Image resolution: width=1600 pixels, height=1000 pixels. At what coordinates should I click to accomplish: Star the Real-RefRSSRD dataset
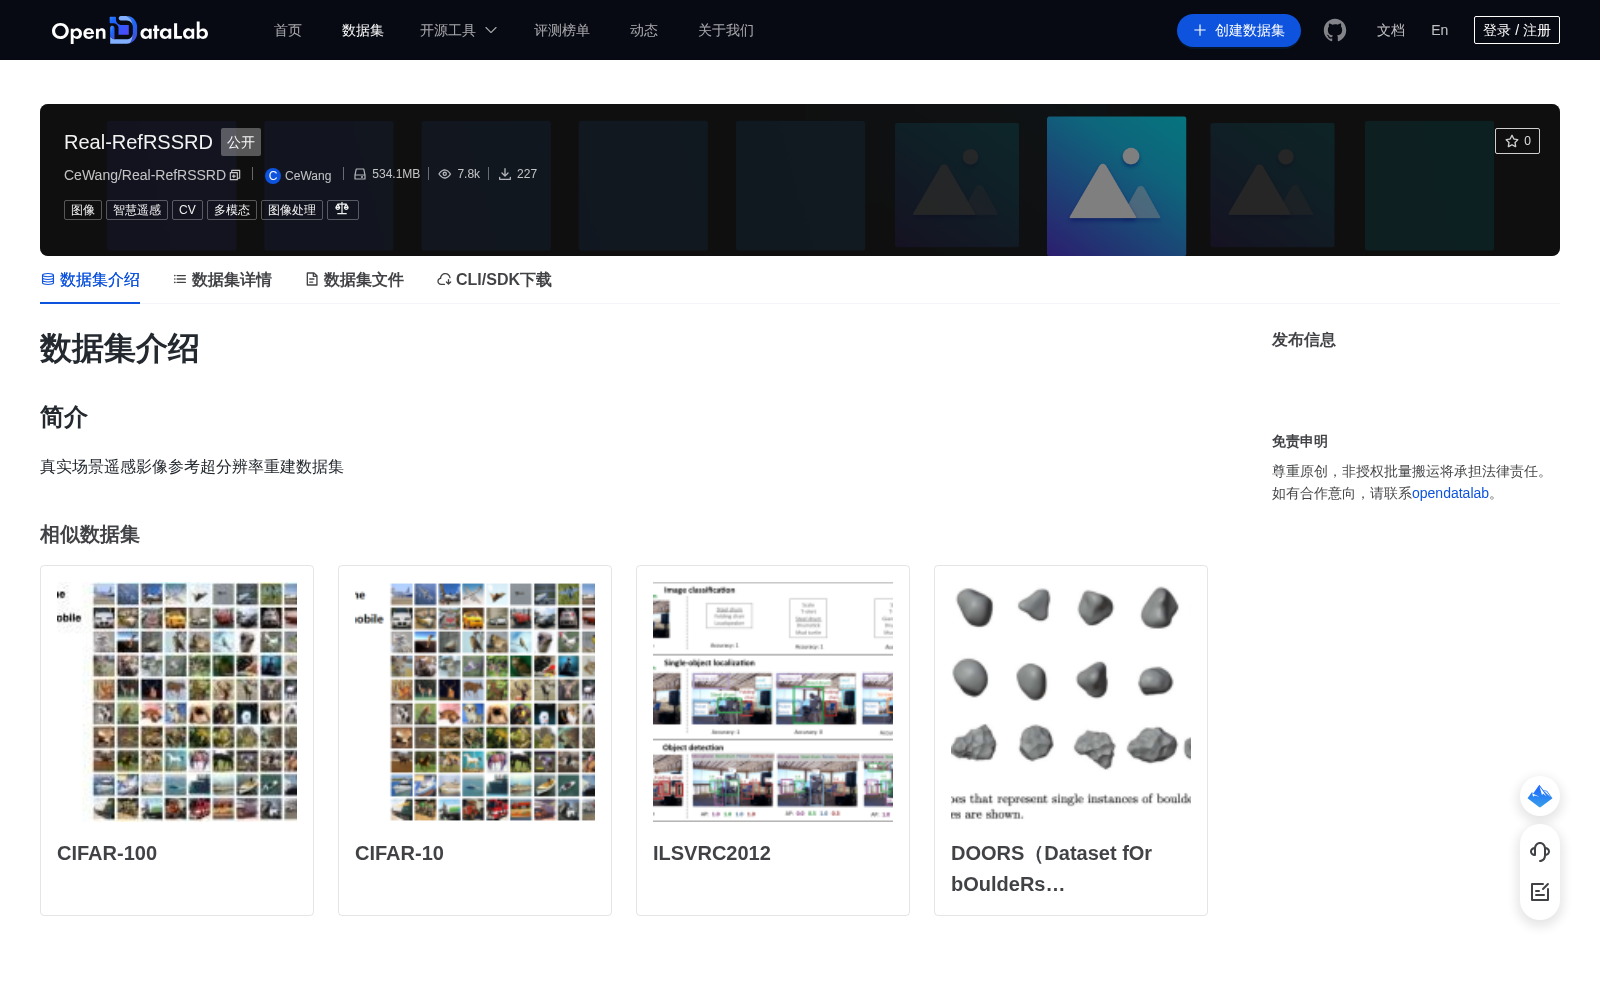[x=1517, y=141]
